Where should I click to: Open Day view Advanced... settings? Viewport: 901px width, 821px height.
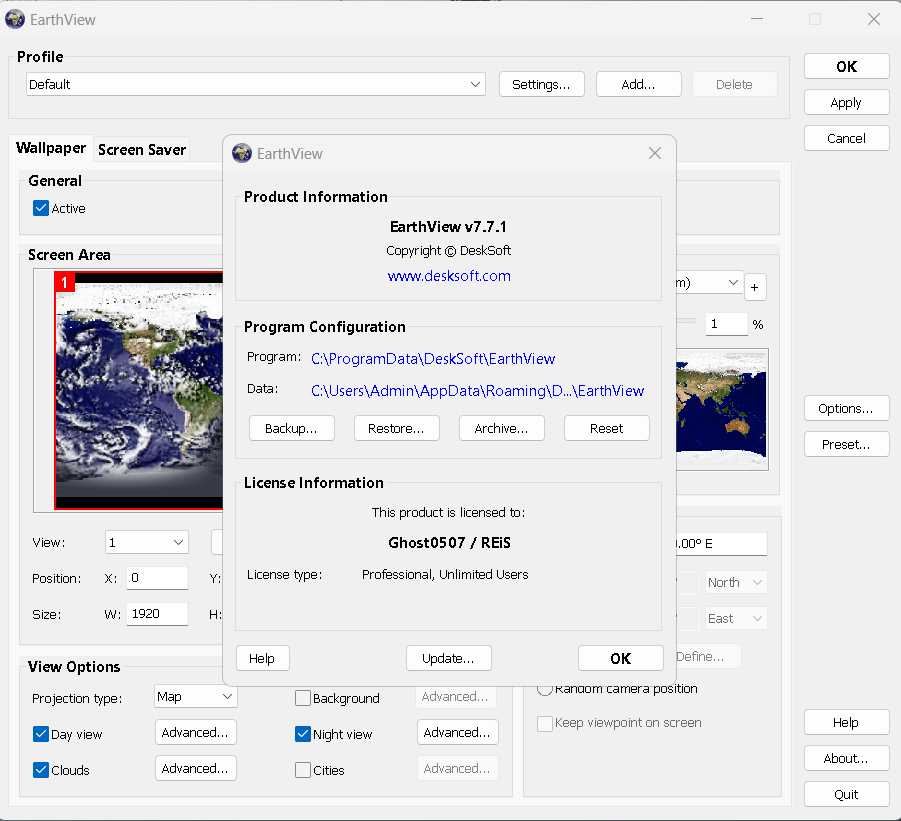(195, 733)
